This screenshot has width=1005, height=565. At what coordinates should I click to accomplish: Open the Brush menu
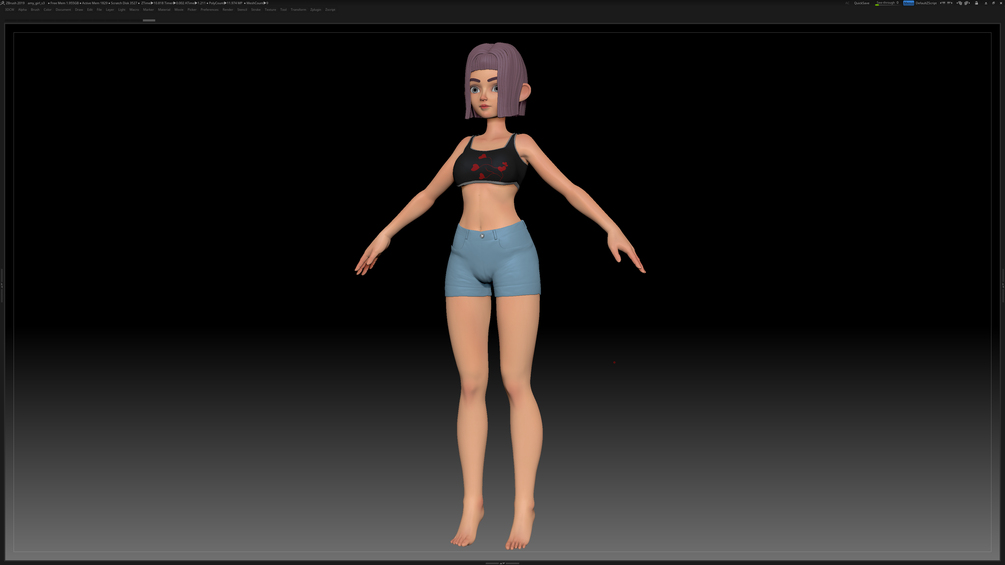35,10
